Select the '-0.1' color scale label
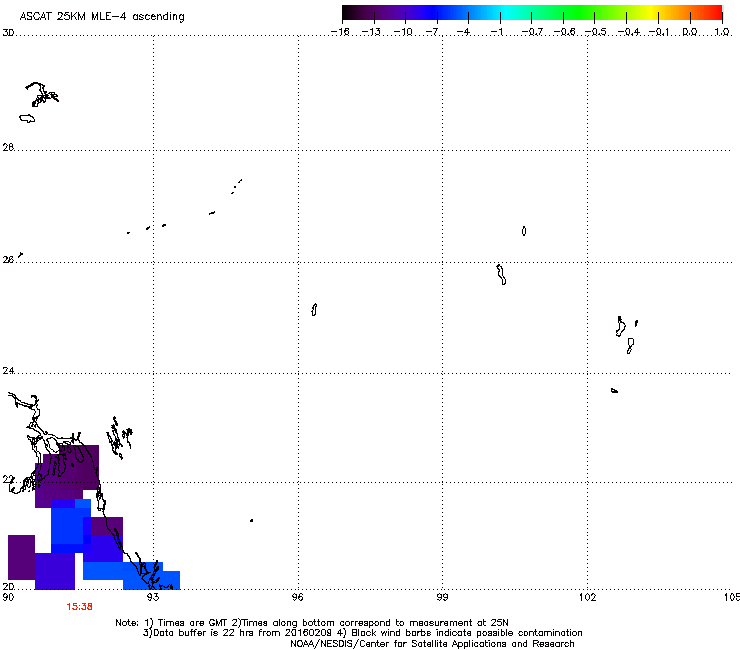The image size is (740, 650). point(659,32)
